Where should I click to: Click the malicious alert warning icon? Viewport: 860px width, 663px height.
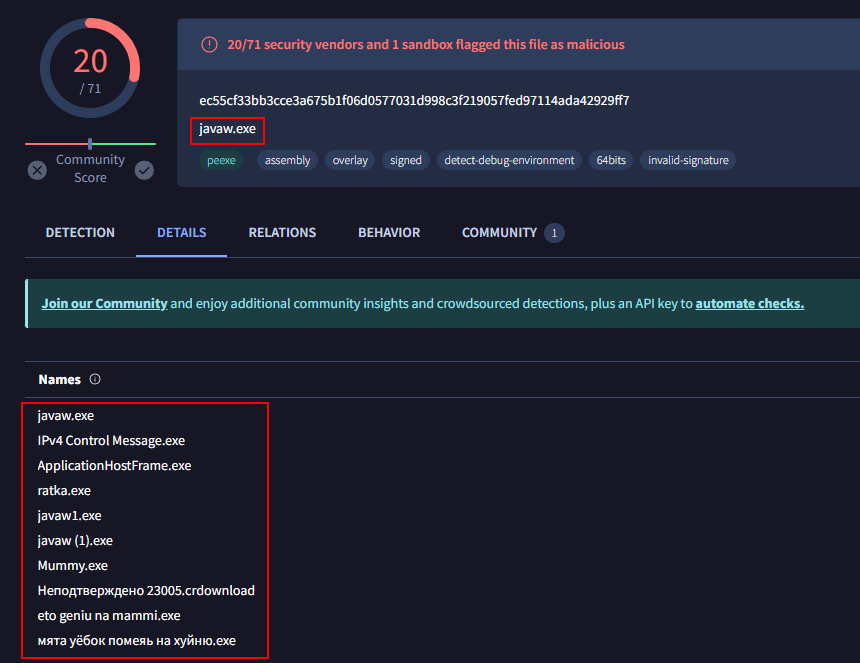pyautogui.click(x=209, y=44)
